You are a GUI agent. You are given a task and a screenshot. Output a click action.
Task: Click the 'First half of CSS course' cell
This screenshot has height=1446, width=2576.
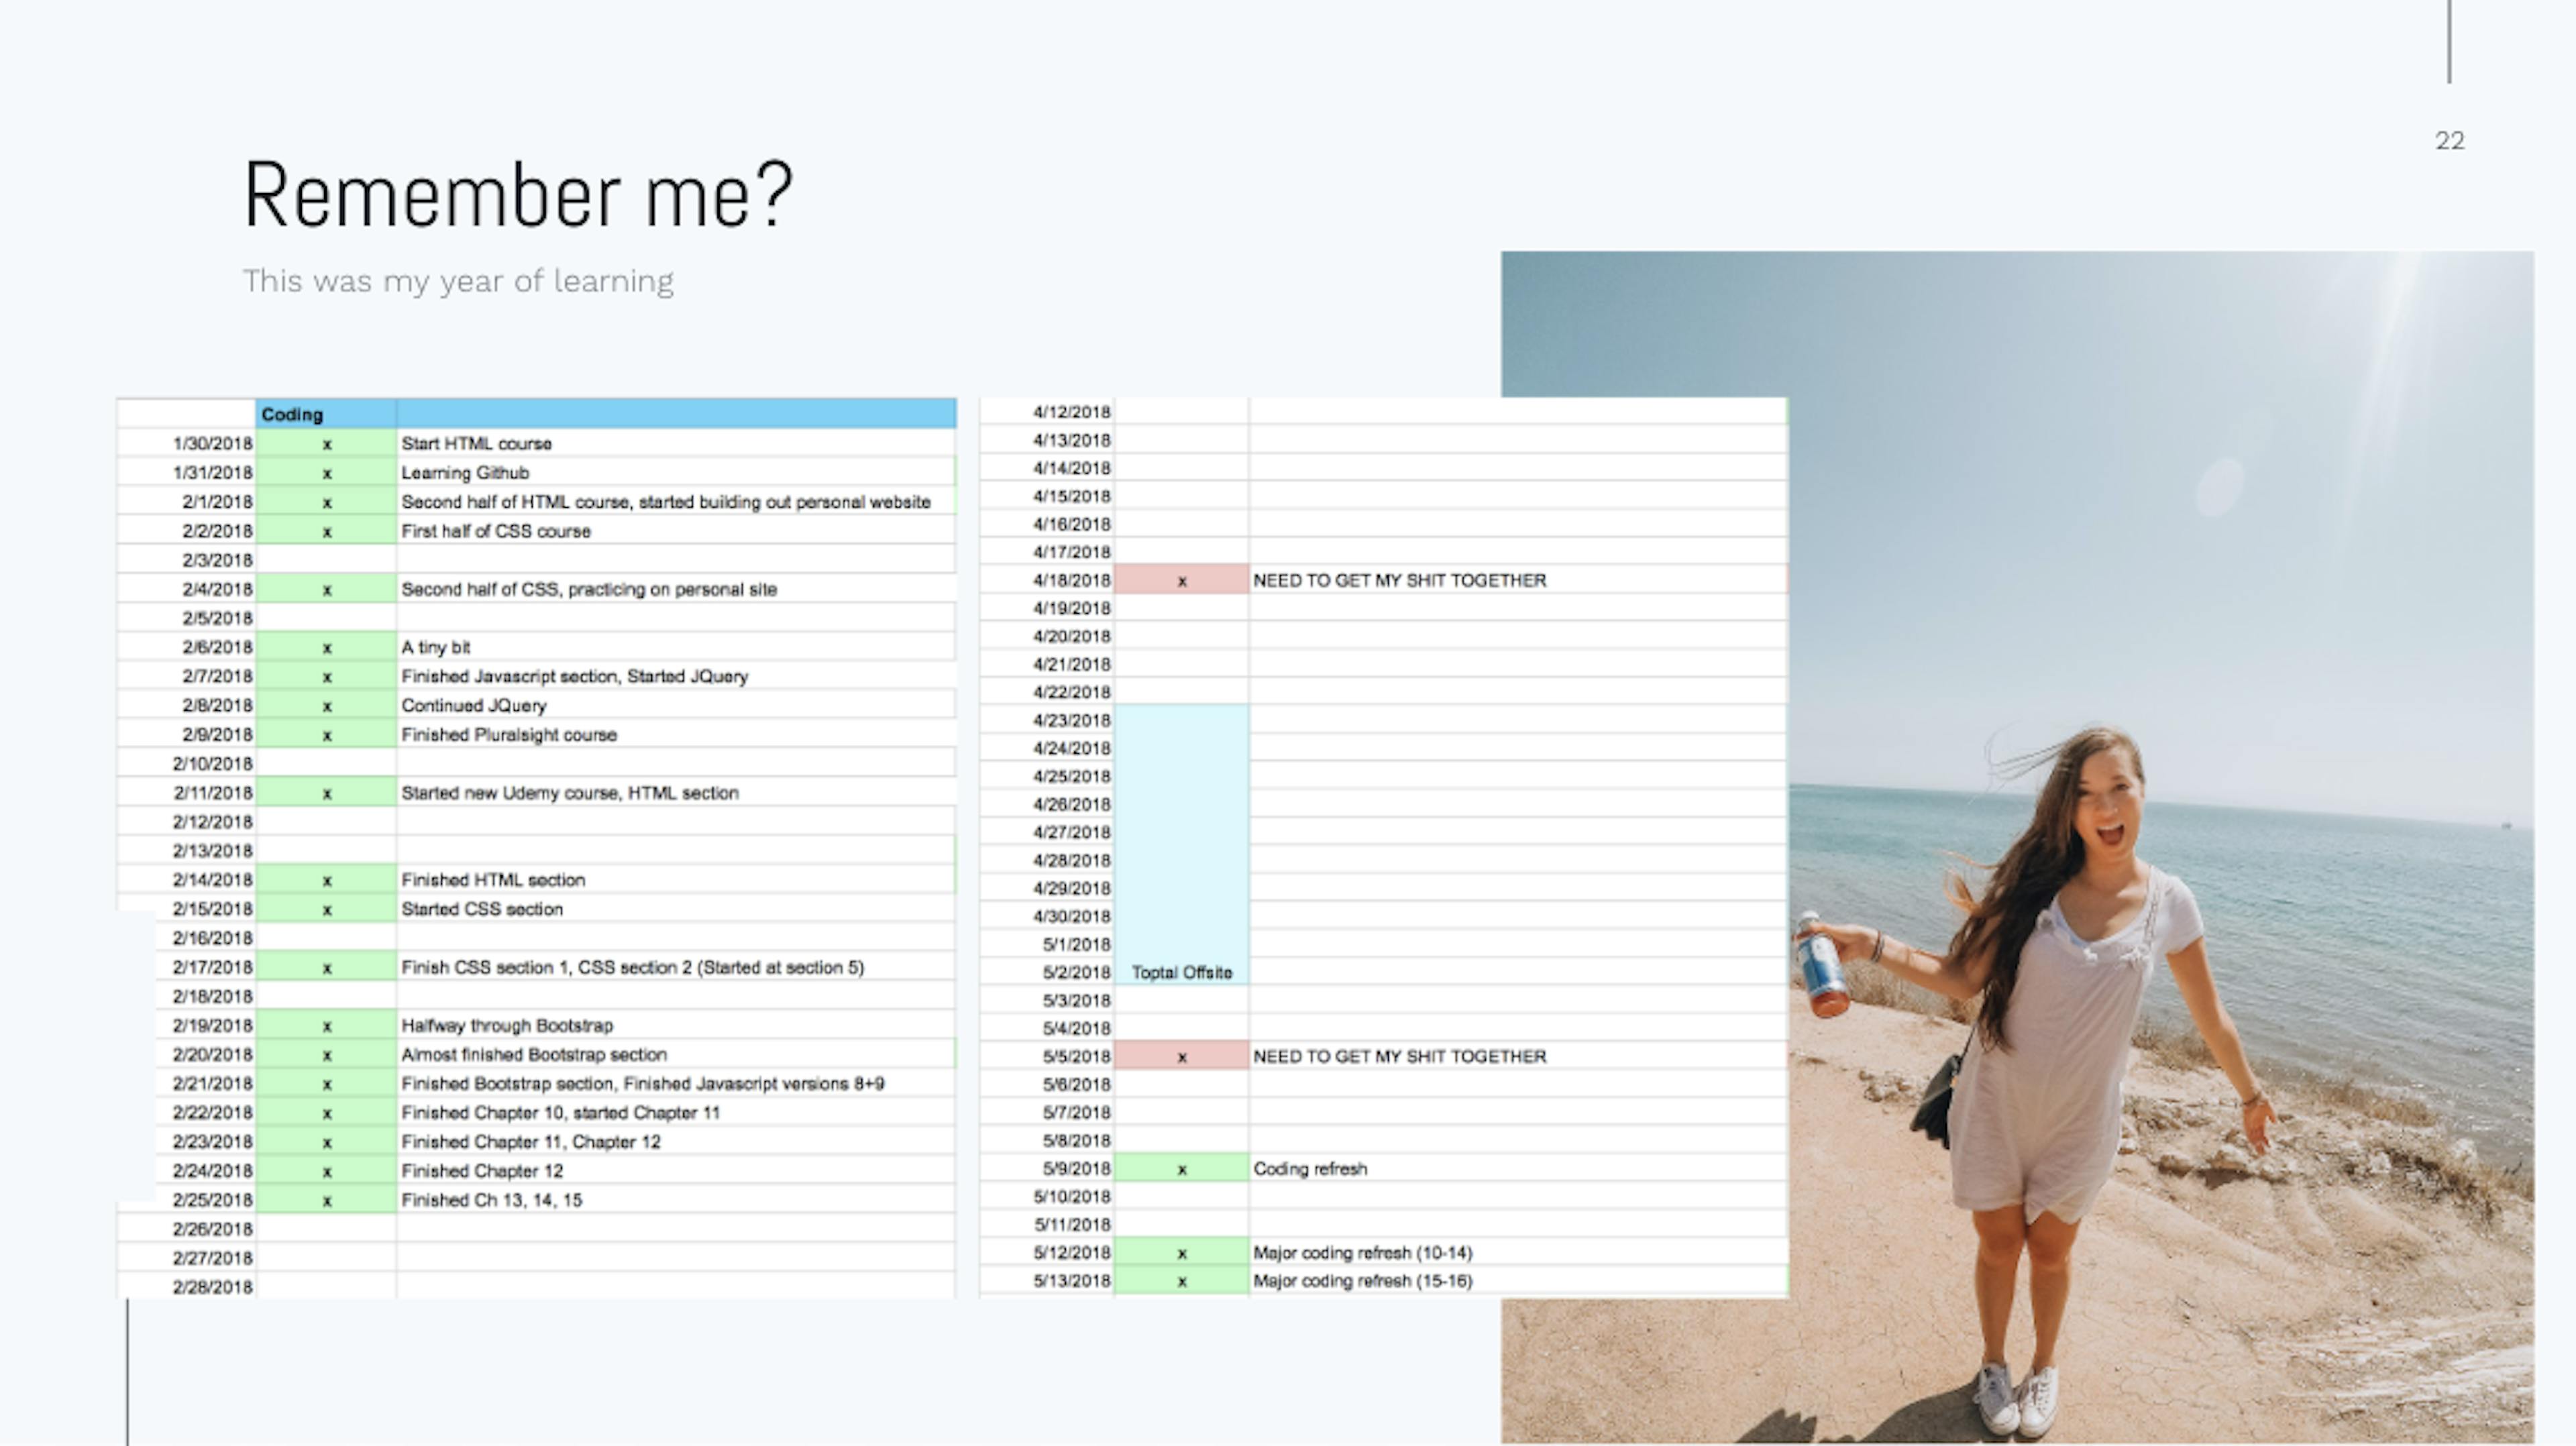click(x=676, y=531)
